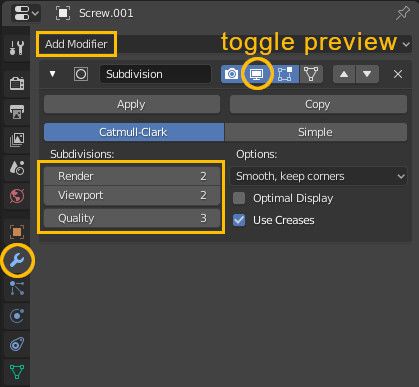Remove the Subdivision modifier

click(x=398, y=74)
